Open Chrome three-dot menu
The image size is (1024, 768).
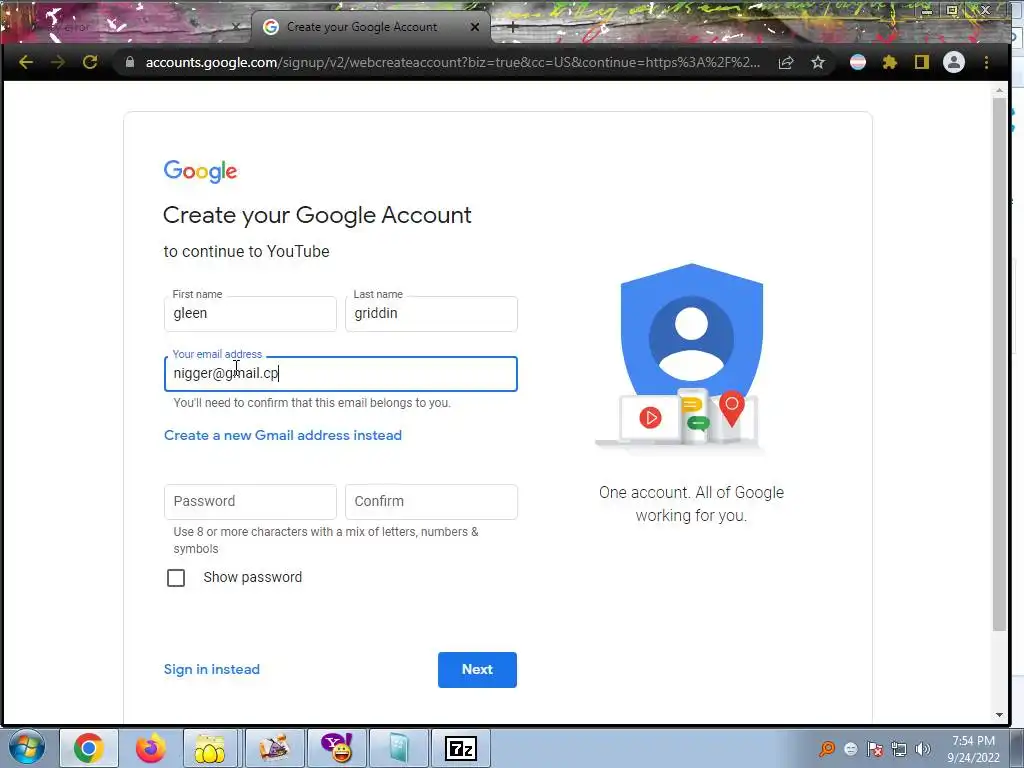[x=986, y=62]
